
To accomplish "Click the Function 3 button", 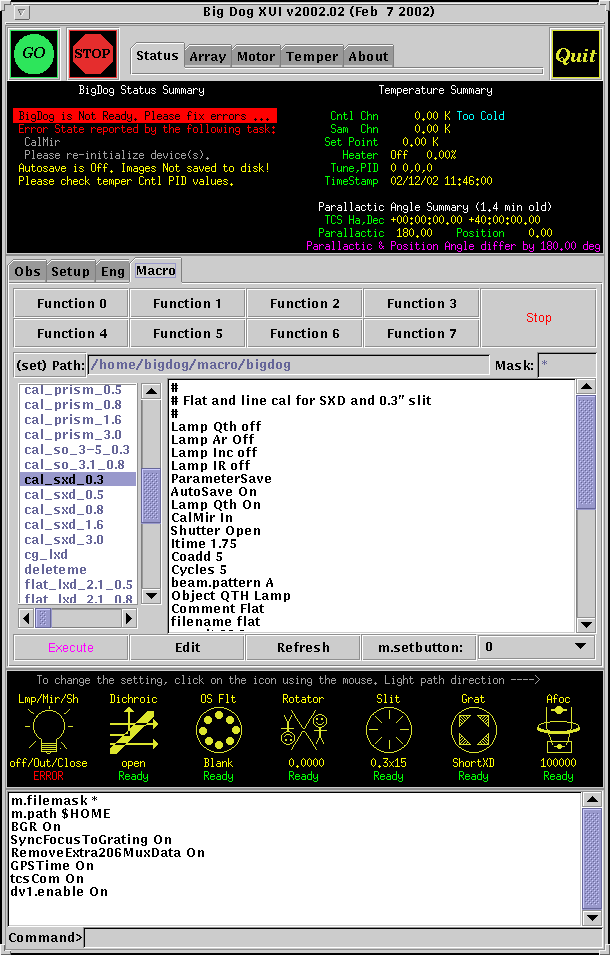I will (x=421, y=303).
